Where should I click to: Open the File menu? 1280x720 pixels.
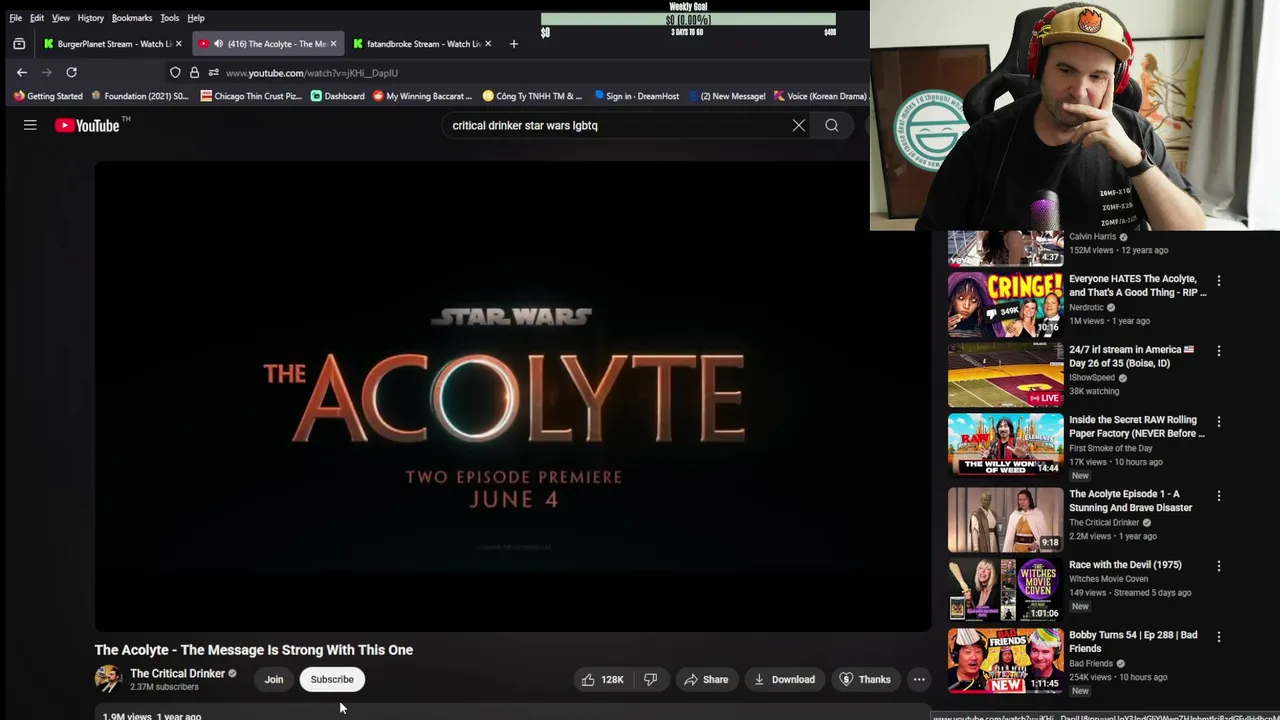tap(16, 18)
